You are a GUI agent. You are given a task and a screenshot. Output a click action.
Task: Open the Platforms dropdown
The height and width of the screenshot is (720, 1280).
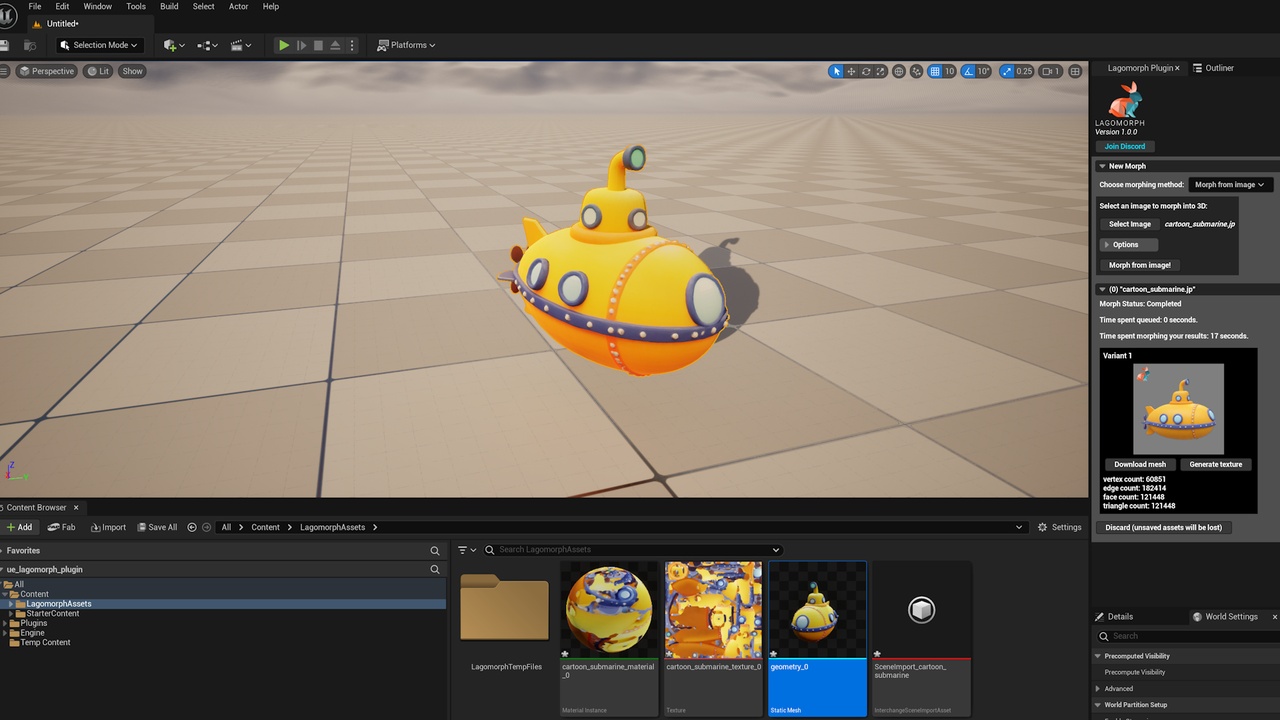tap(406, 45)
